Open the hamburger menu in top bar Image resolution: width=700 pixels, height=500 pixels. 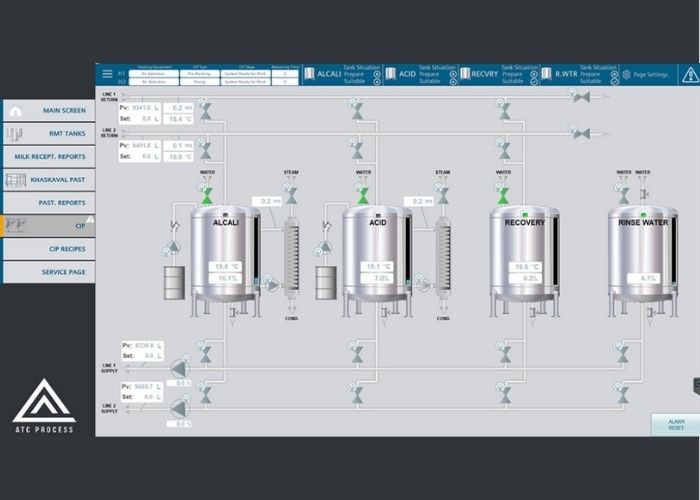click(x=108, y=74)
